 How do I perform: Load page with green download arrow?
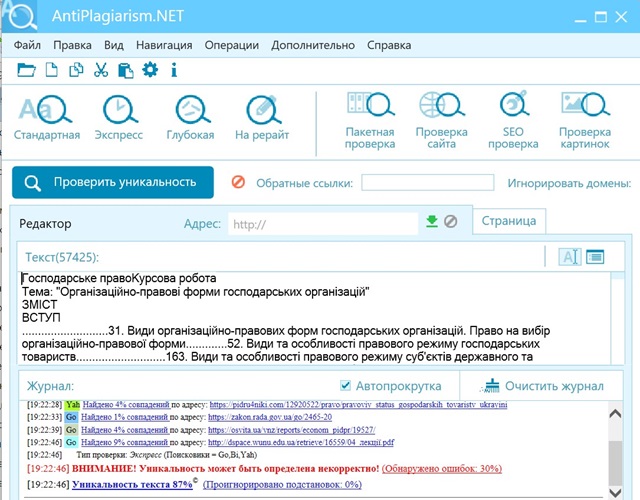pos(432,221)
